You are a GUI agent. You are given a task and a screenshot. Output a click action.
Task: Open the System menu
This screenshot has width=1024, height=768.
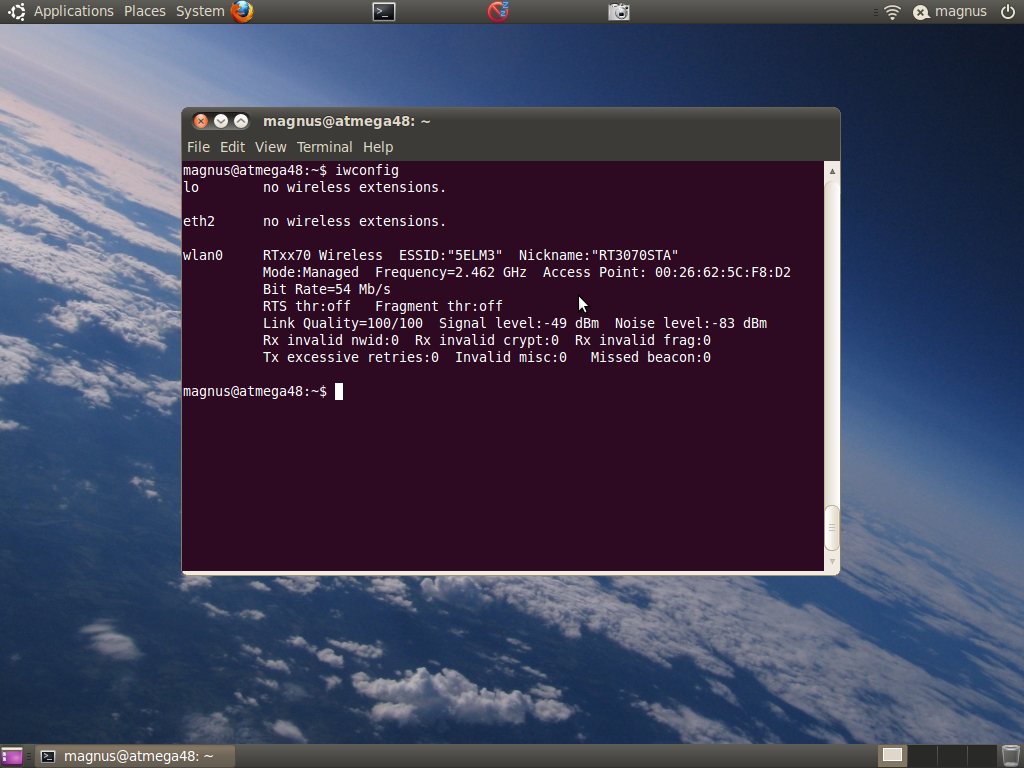[200, 11]
